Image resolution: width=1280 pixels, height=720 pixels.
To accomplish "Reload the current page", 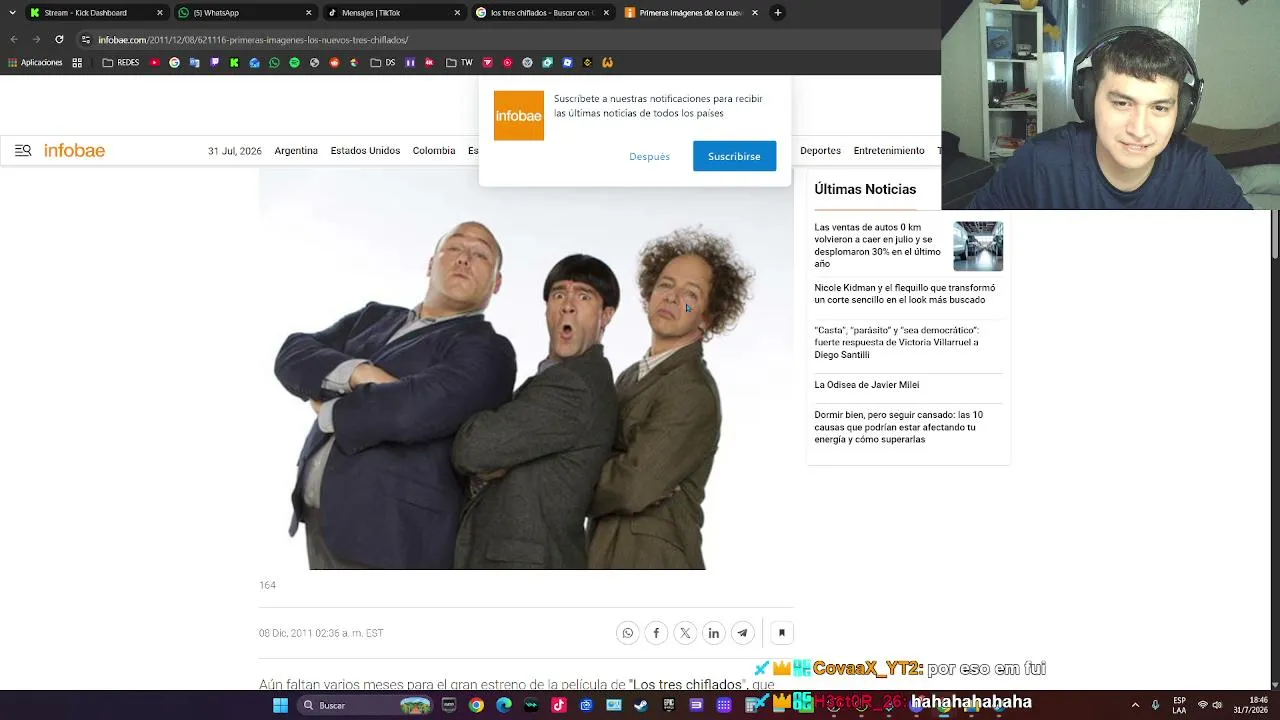I will click(x=59, y=40).
